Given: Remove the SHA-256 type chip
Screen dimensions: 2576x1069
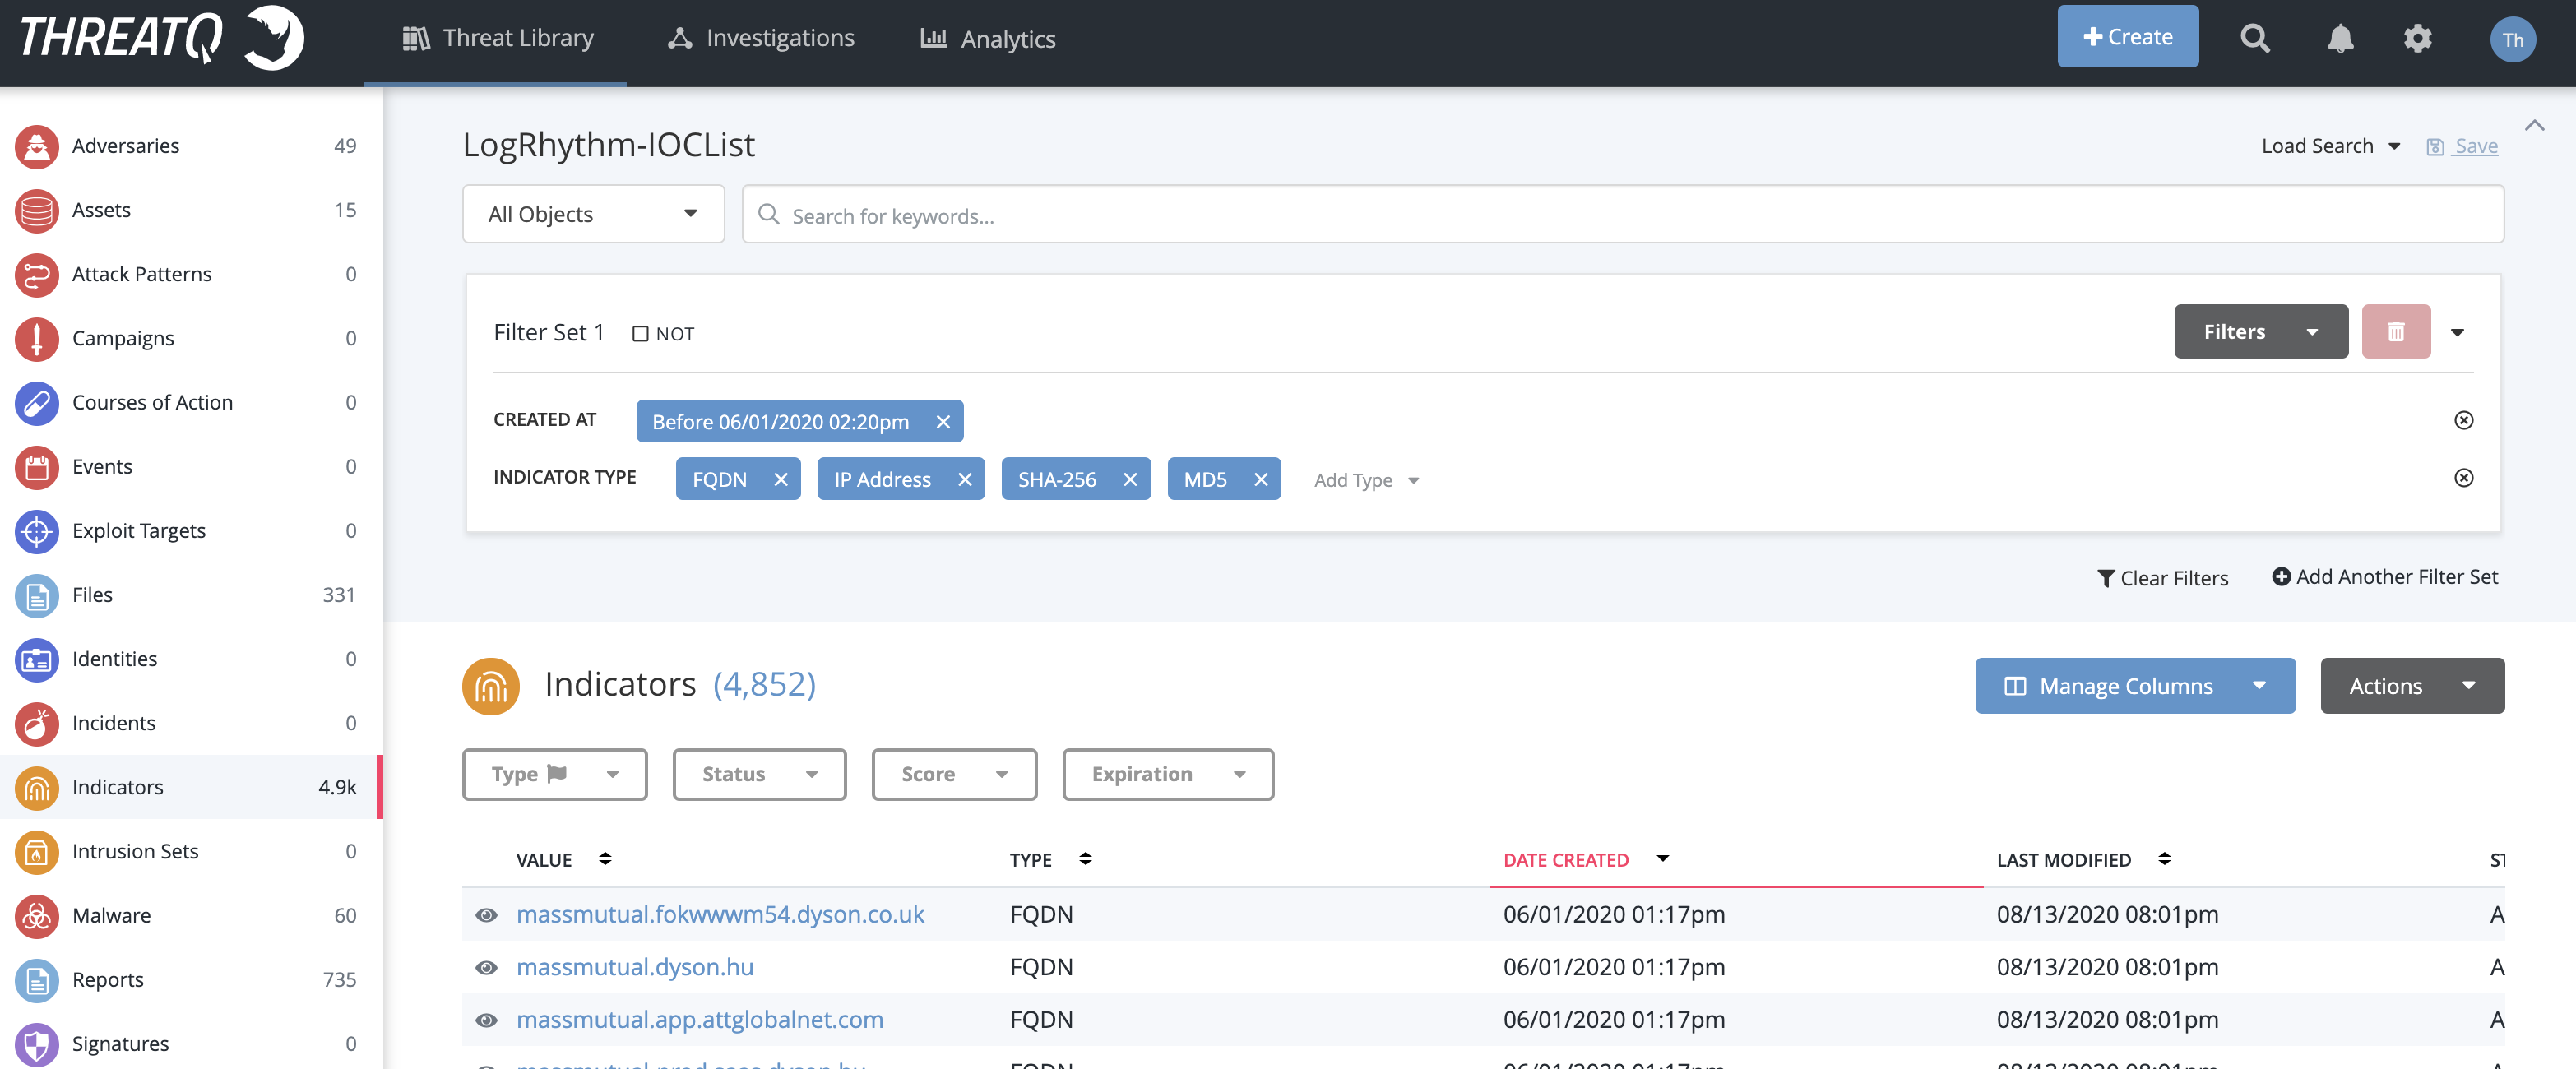Looking at the screenshot, I should tap(1129, 480).
